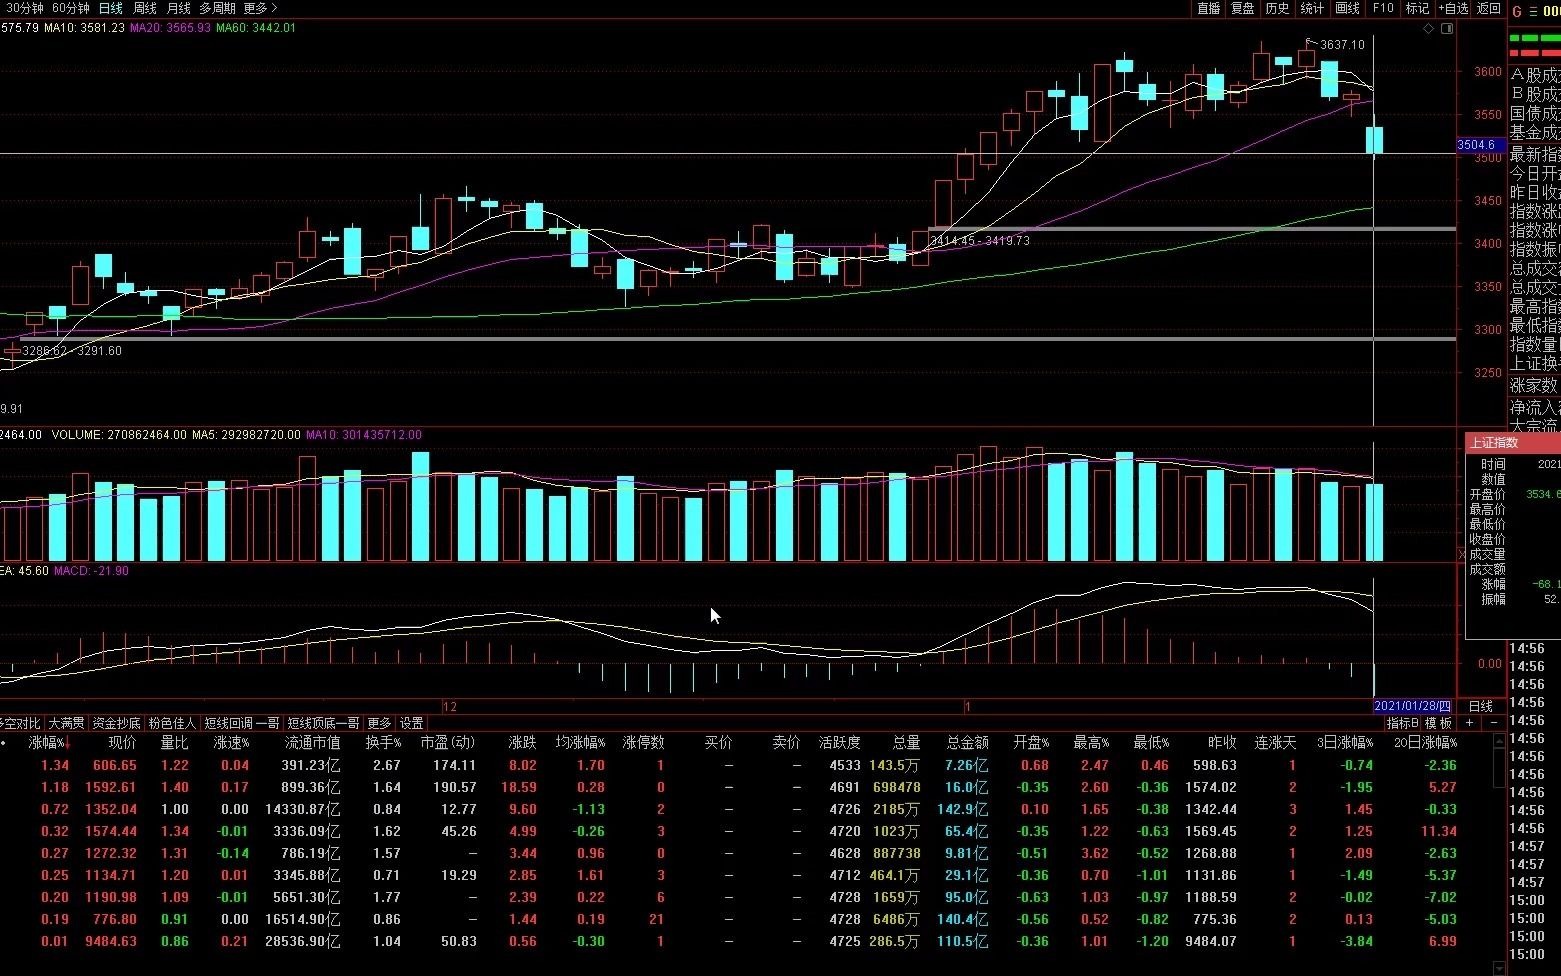Open the 粉色佳人 indicator tab
Viewport: 1561px width, 976px height.
tap(172, 723)
